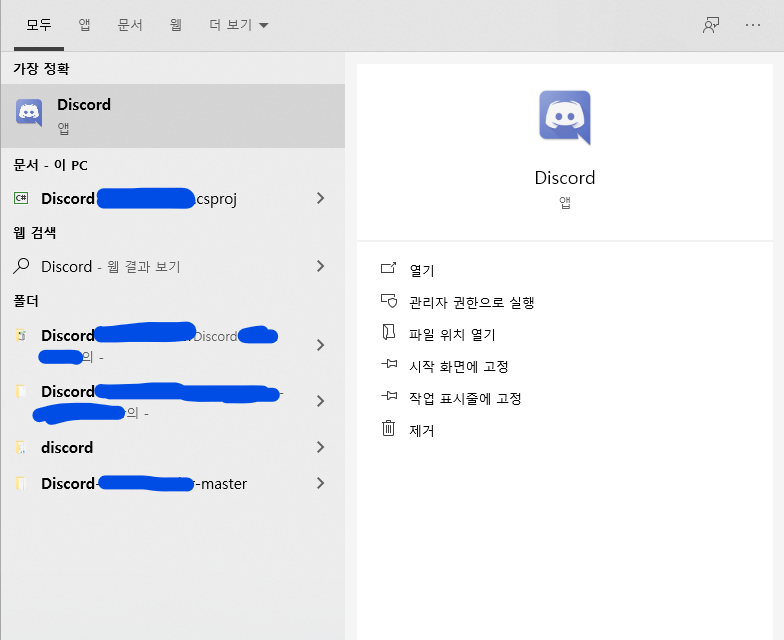Click 열기 to open Discord
This screenshot has width=784, height=640.
tap(422, 270)
